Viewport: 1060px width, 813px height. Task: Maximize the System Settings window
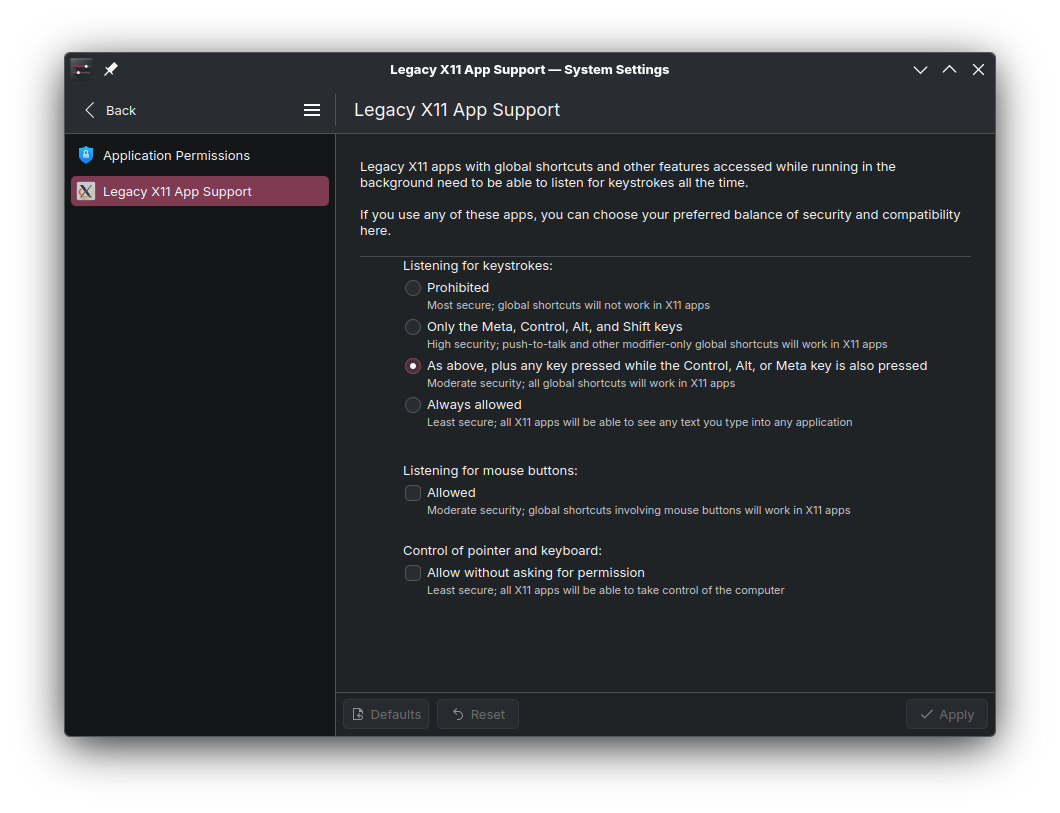tap(949, 70)
